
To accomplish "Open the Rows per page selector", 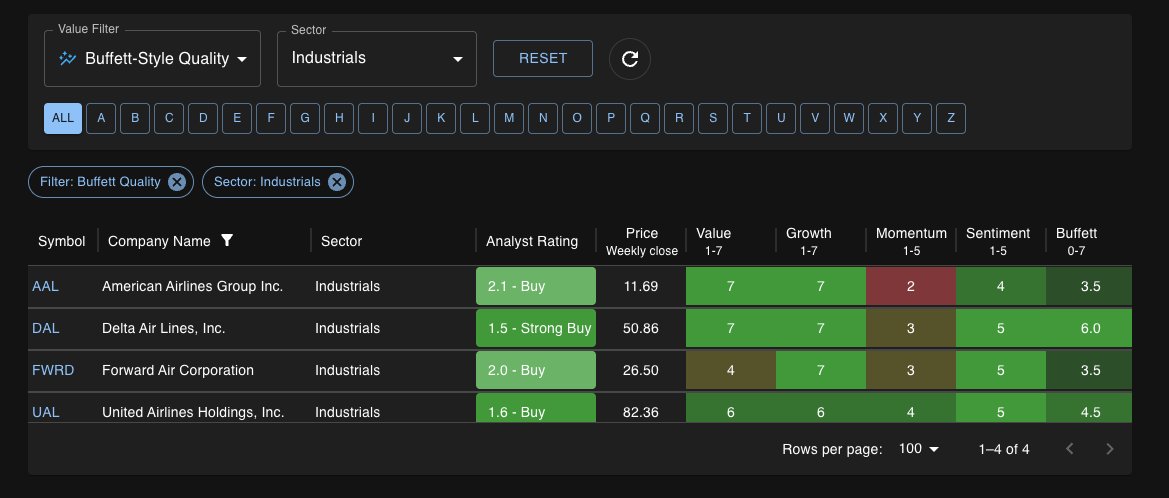I will pos(918,449).
